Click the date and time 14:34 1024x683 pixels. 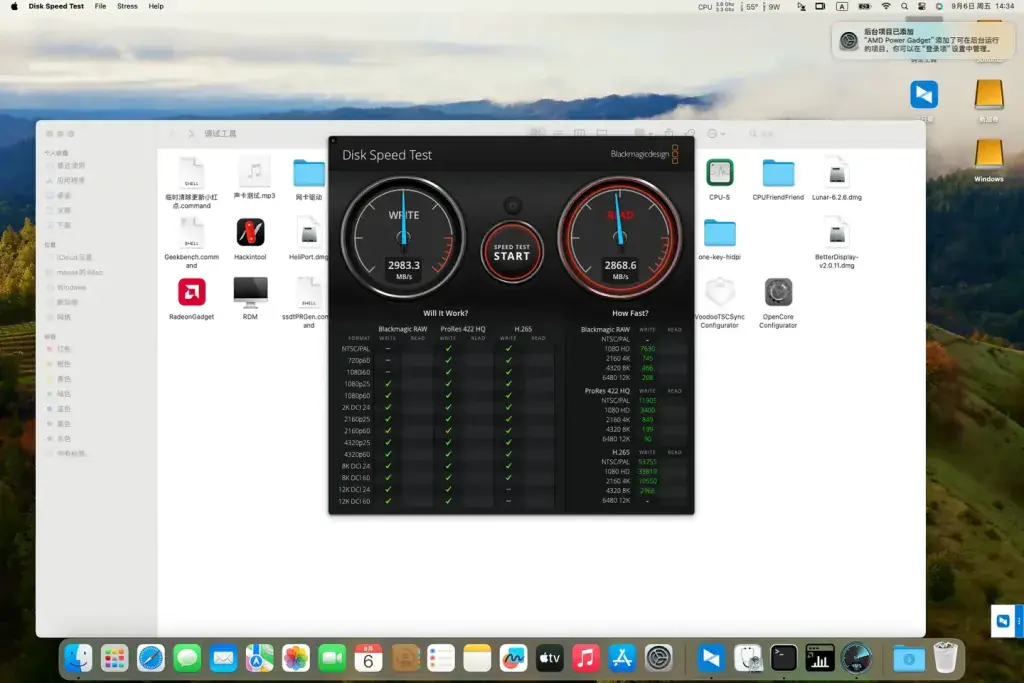click(983, 6)
